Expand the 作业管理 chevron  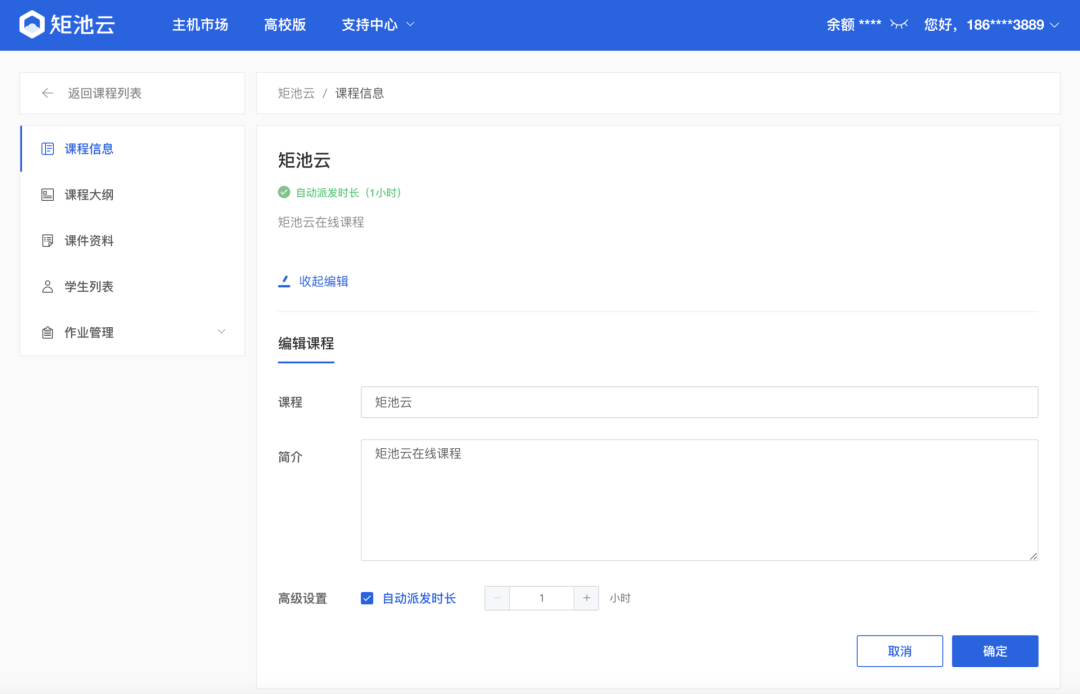pos(221,332)
